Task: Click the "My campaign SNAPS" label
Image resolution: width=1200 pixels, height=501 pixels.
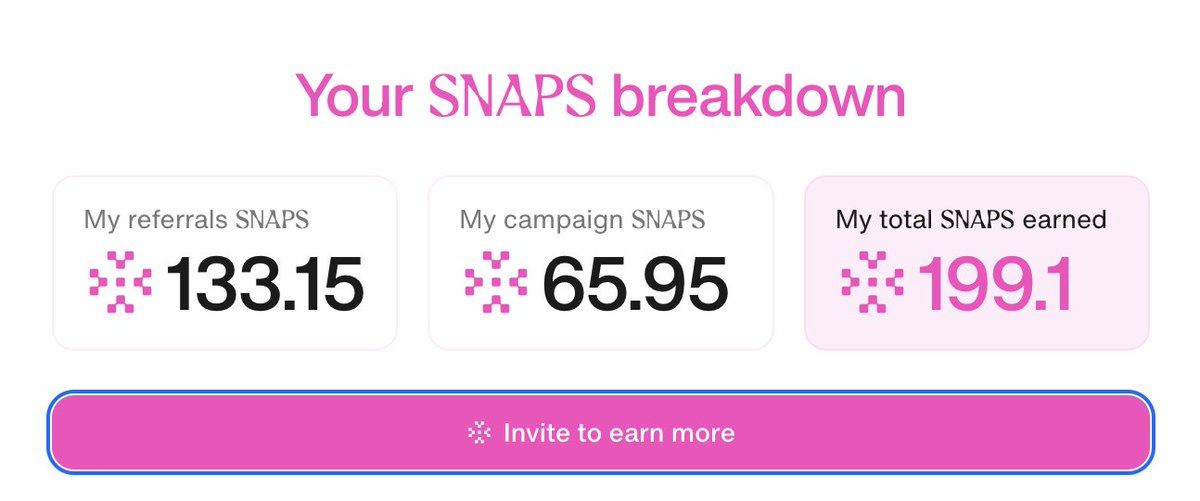Action: (x=582, y=219)
